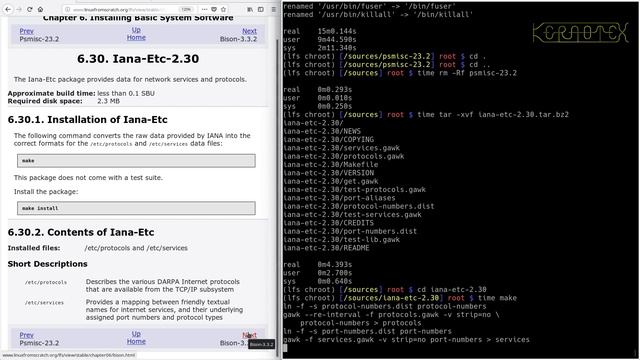
Task: Show site information icon in address bar
Action: coord(68,9)
